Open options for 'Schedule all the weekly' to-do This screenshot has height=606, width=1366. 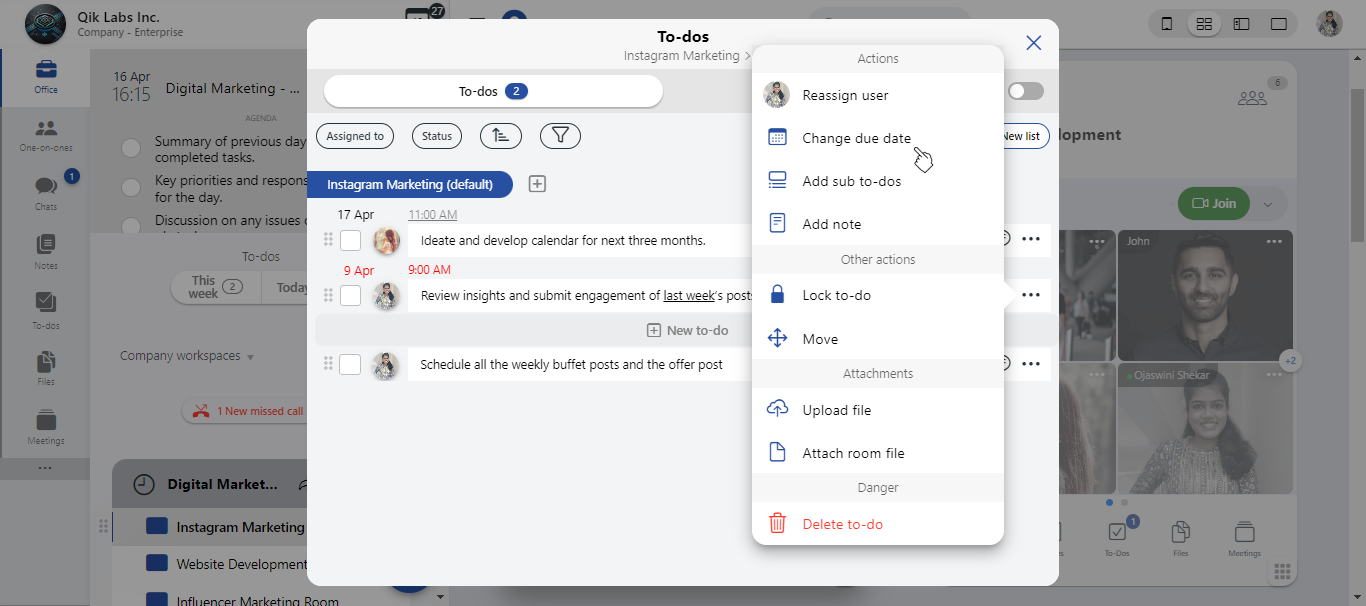pos(1031,365)
